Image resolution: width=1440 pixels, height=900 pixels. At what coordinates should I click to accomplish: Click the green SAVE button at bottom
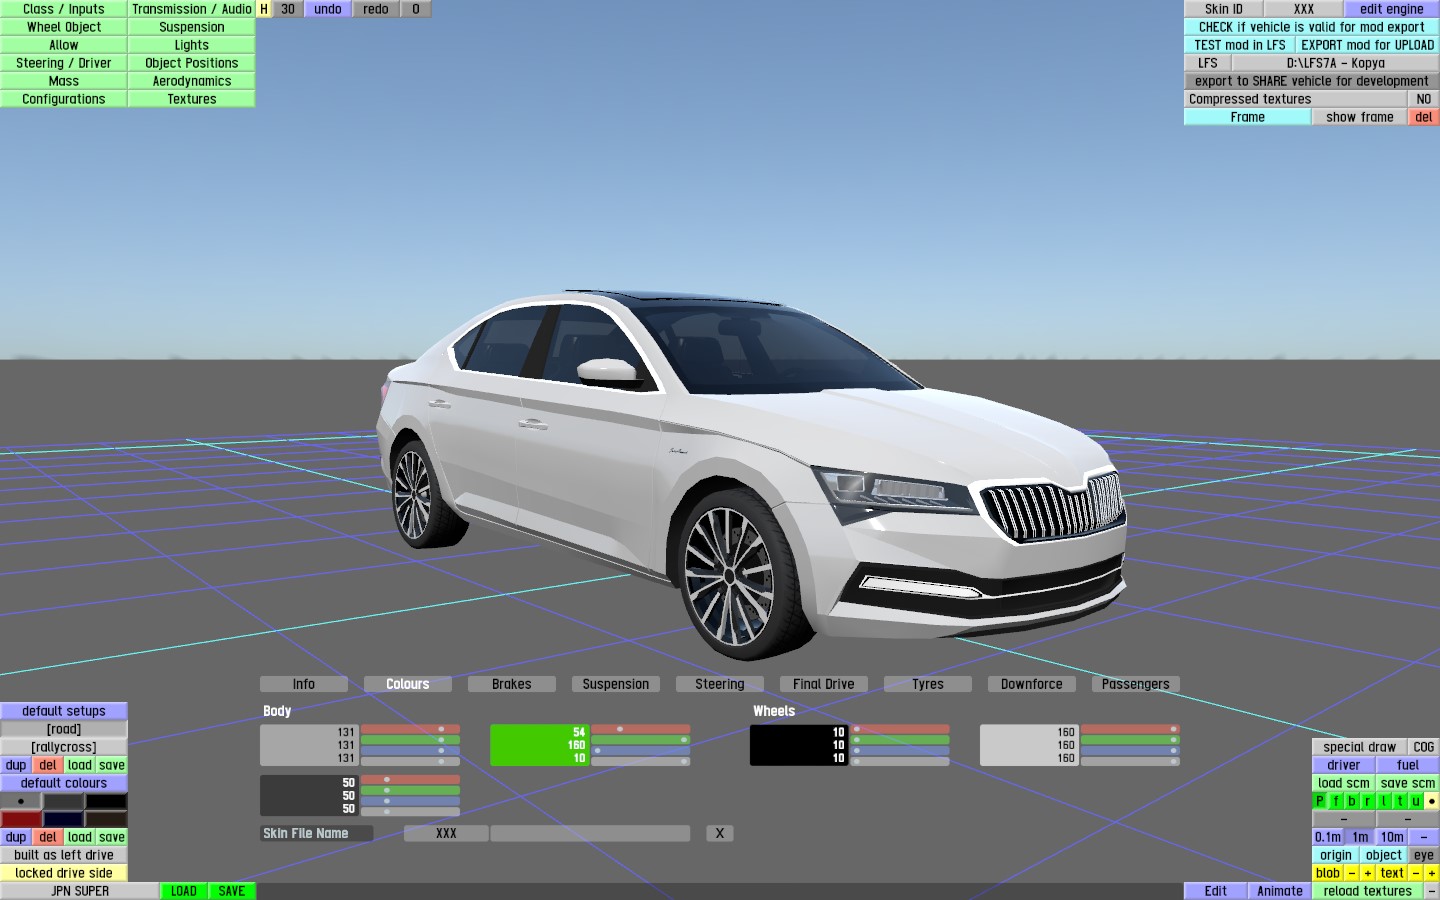click(x=232, y=891)
